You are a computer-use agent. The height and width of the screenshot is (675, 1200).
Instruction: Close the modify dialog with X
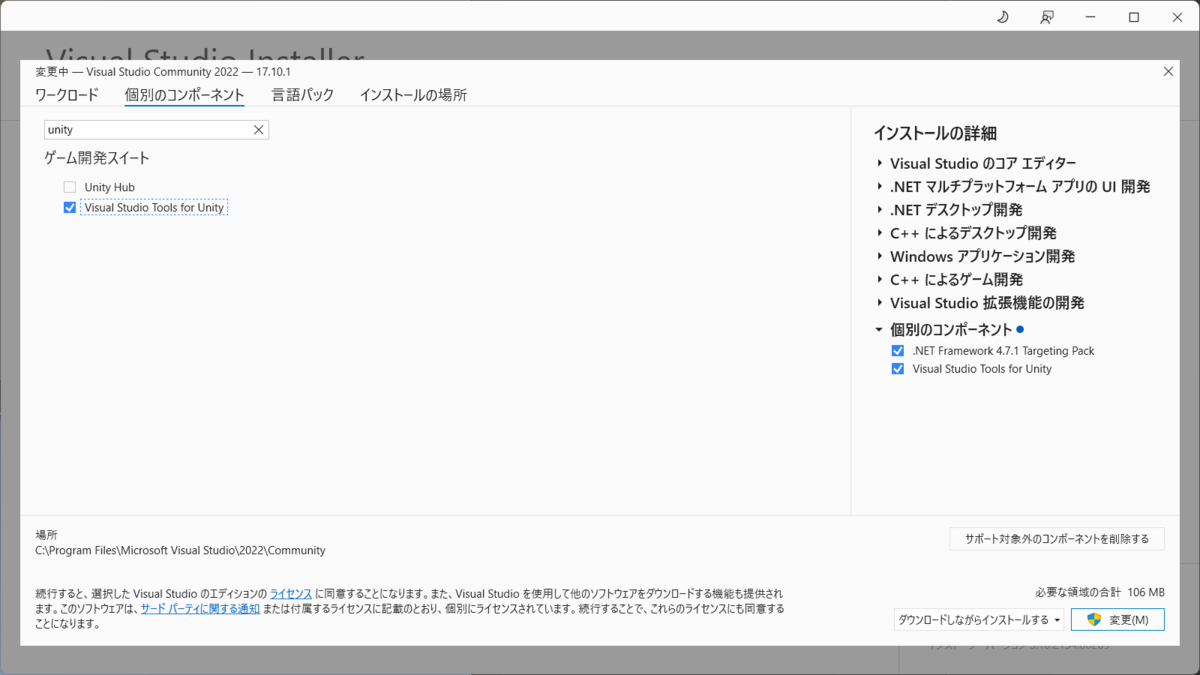[1168, 71]
